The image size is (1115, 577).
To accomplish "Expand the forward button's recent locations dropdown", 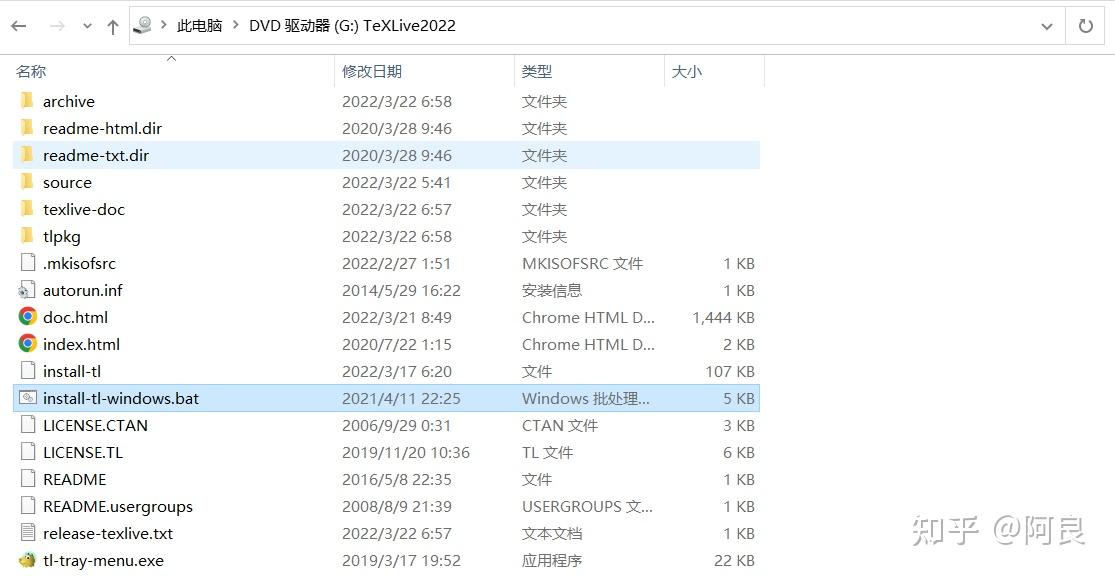I will (x=88, y=25).
